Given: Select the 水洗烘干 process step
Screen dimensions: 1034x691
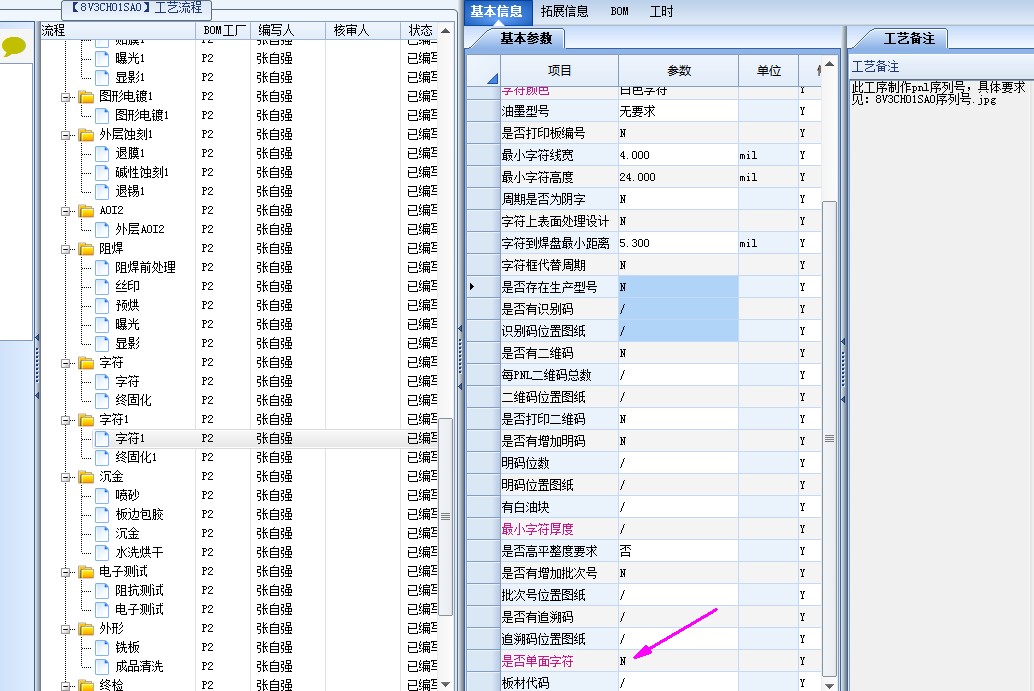Looking at the screenshot, I should (x=139, y=553).
